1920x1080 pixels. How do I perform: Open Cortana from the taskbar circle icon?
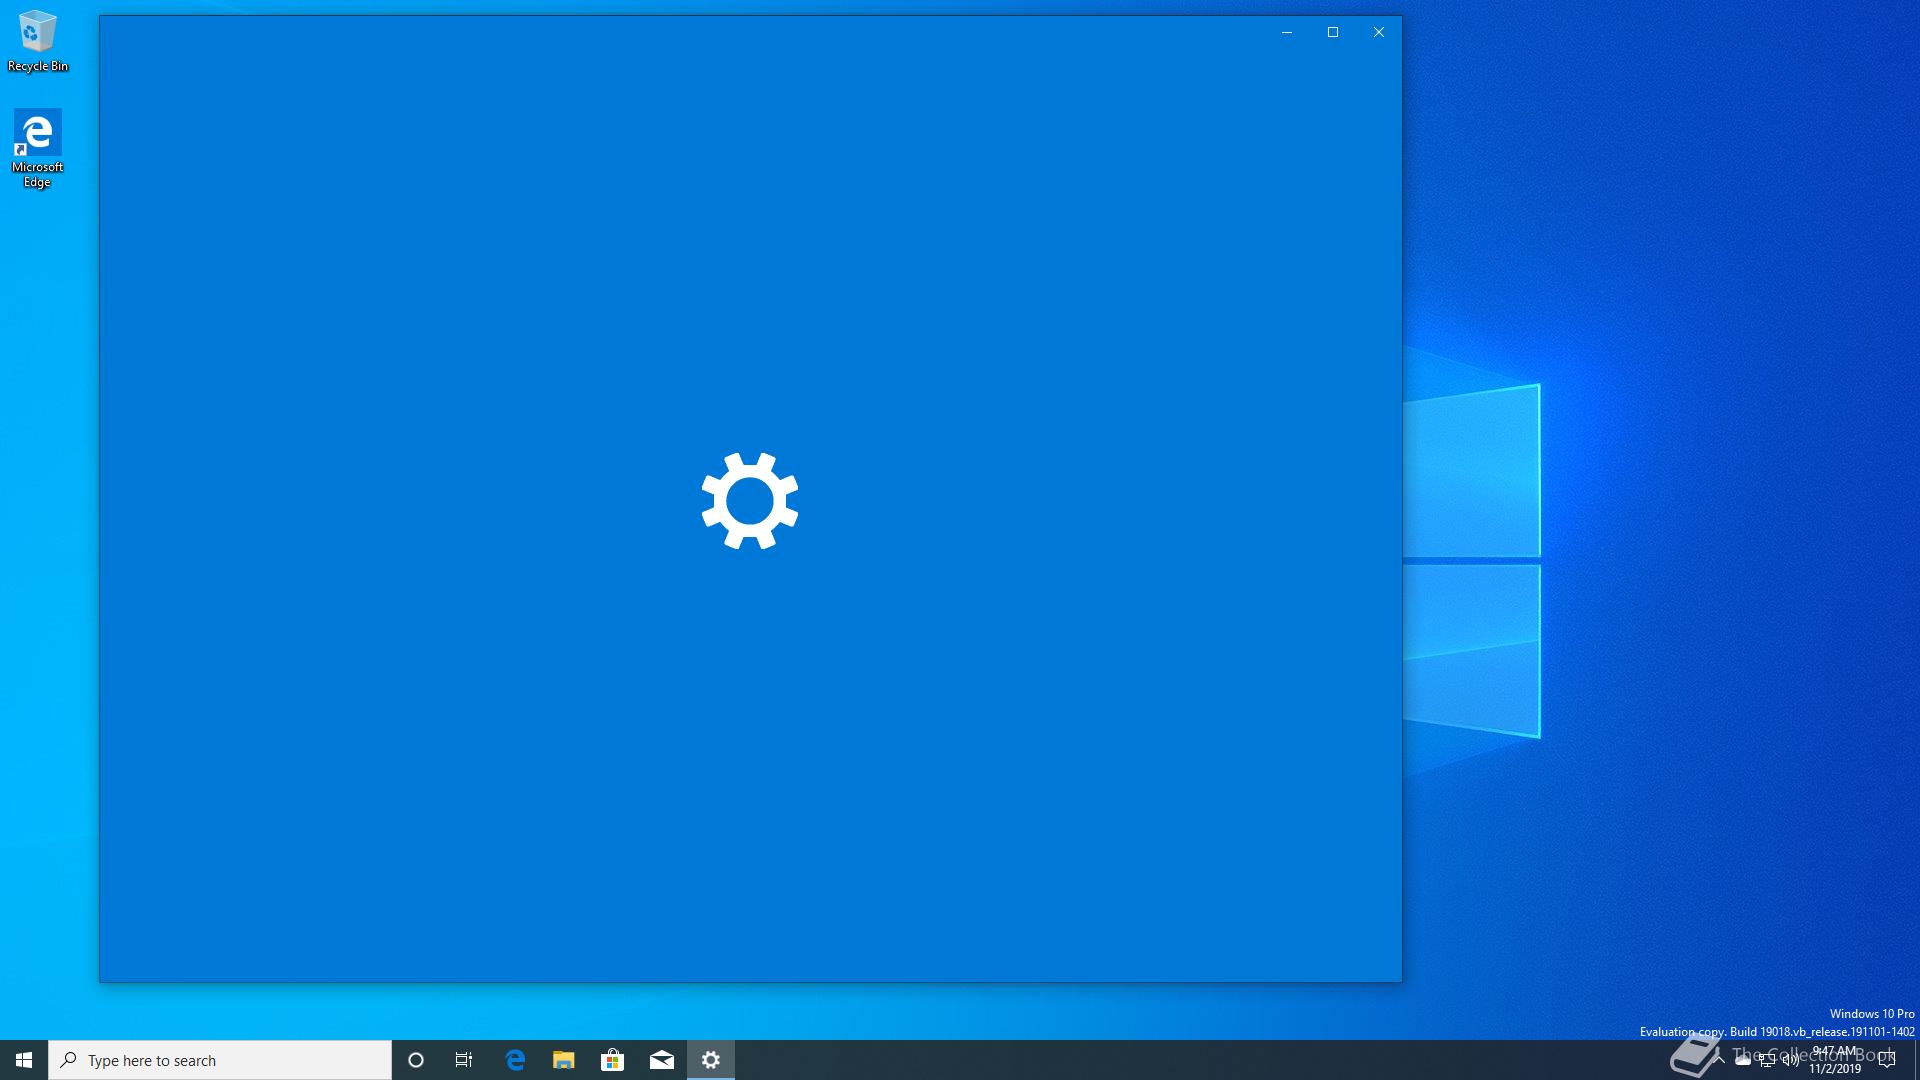(x=416, y=1060)
